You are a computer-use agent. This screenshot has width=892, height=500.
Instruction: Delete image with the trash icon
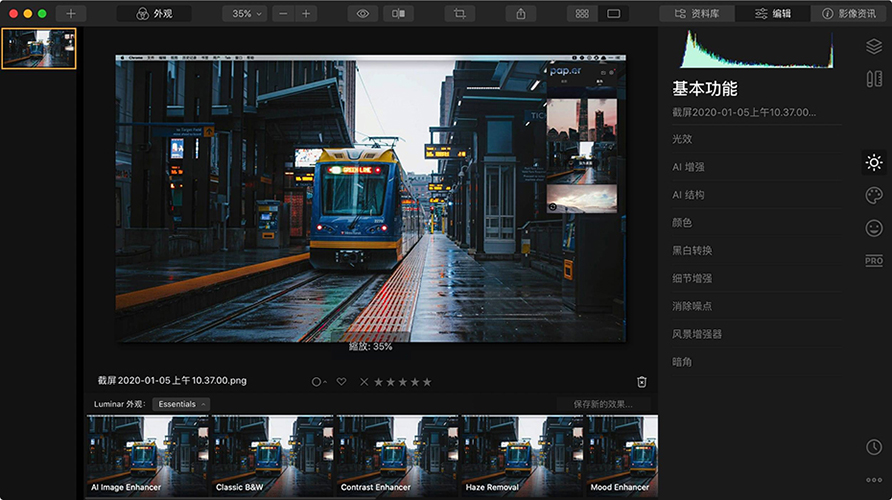pyautogui.click(x=642, y=382)
